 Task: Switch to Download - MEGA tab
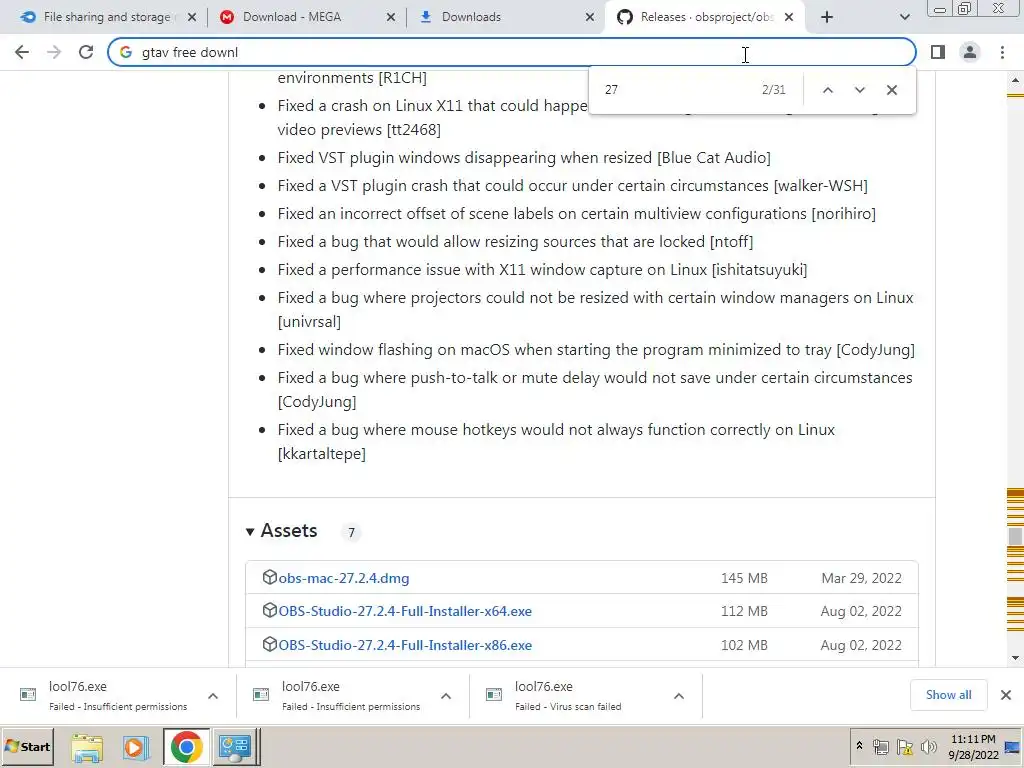292,17
